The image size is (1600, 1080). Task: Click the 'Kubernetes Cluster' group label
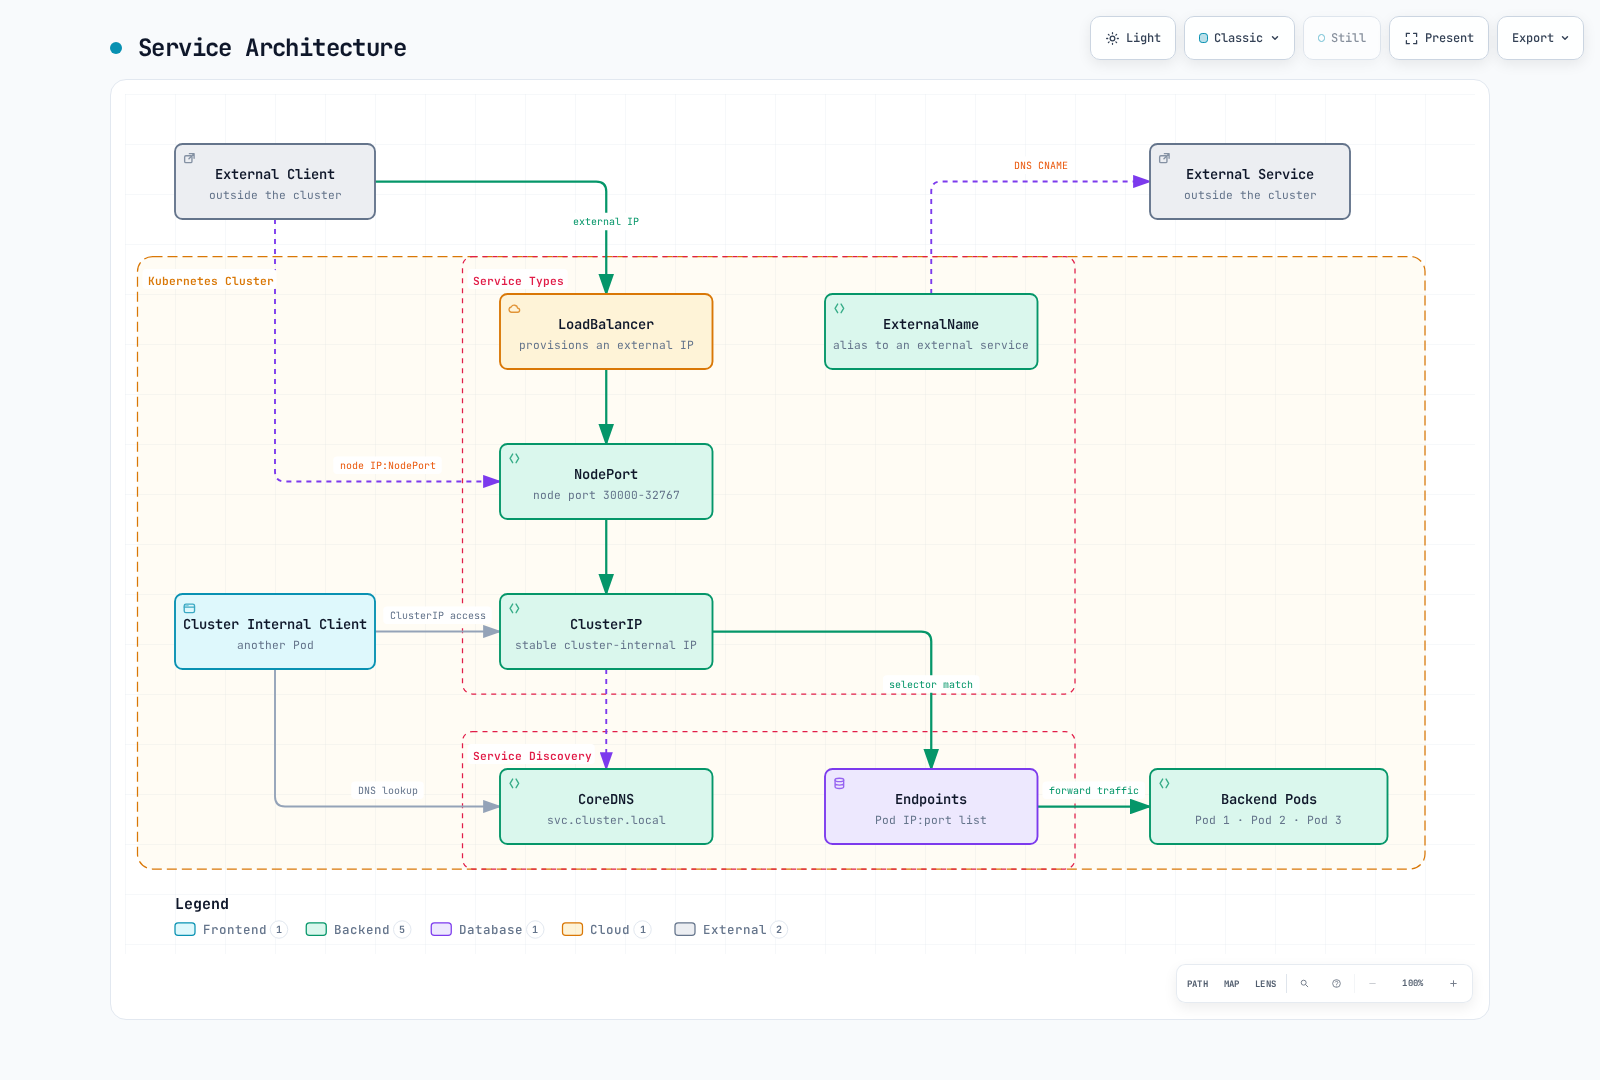(x=210, y=282)
